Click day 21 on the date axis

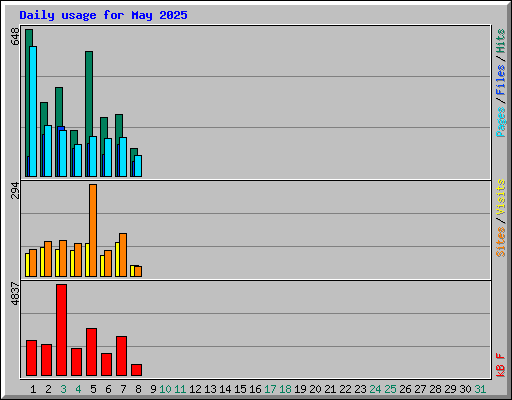tap(330, 389)
